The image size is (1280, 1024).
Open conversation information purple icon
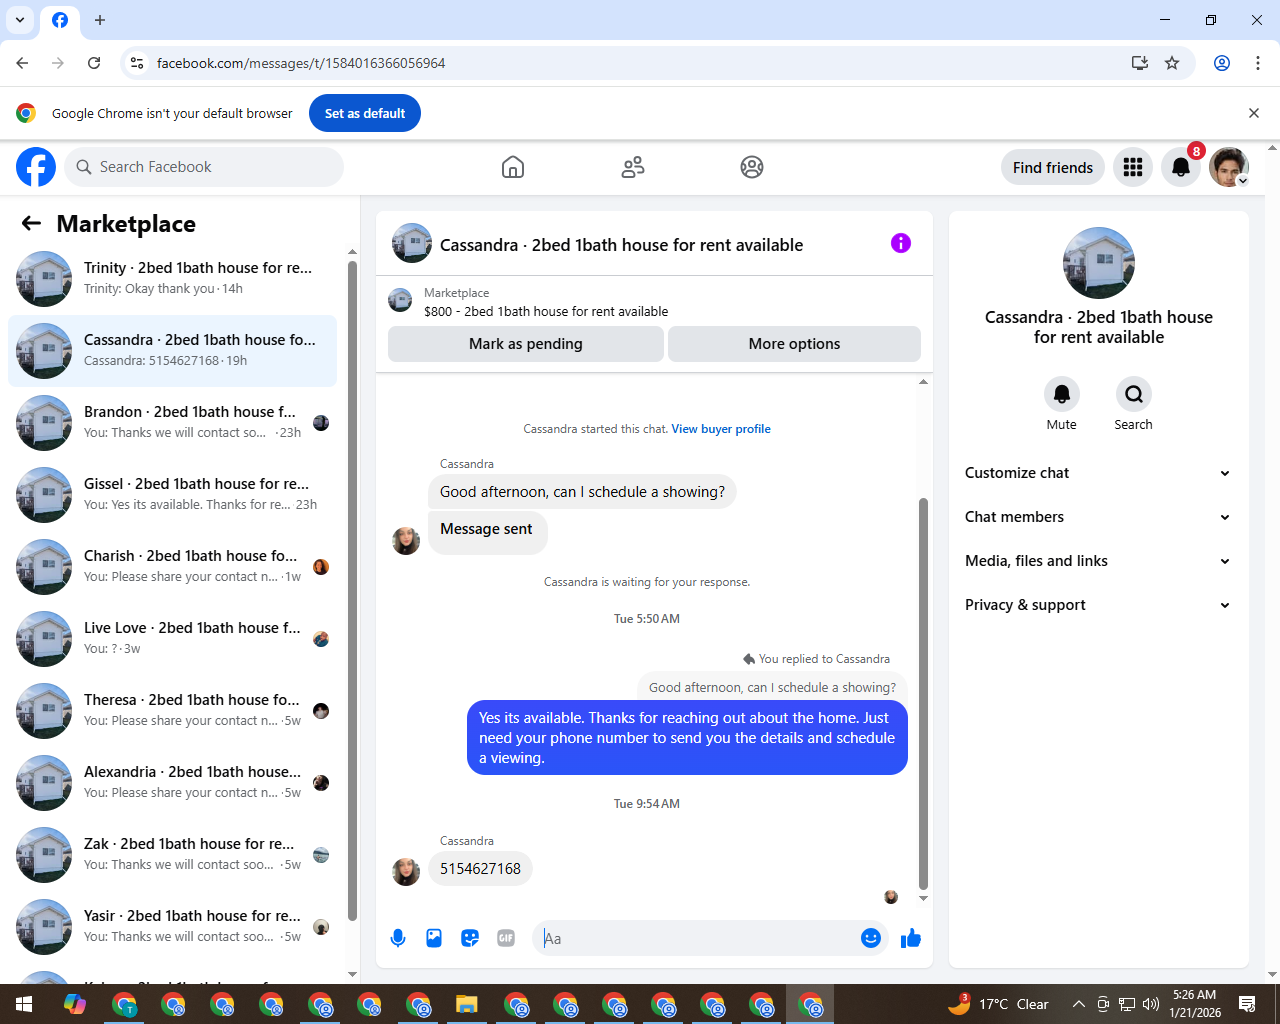pos(901,243)
